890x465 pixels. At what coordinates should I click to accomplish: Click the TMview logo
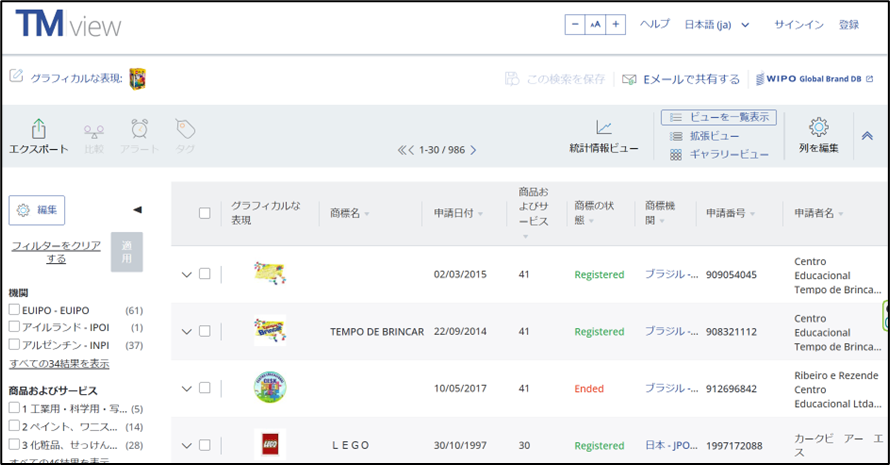[x=68, y=24]
